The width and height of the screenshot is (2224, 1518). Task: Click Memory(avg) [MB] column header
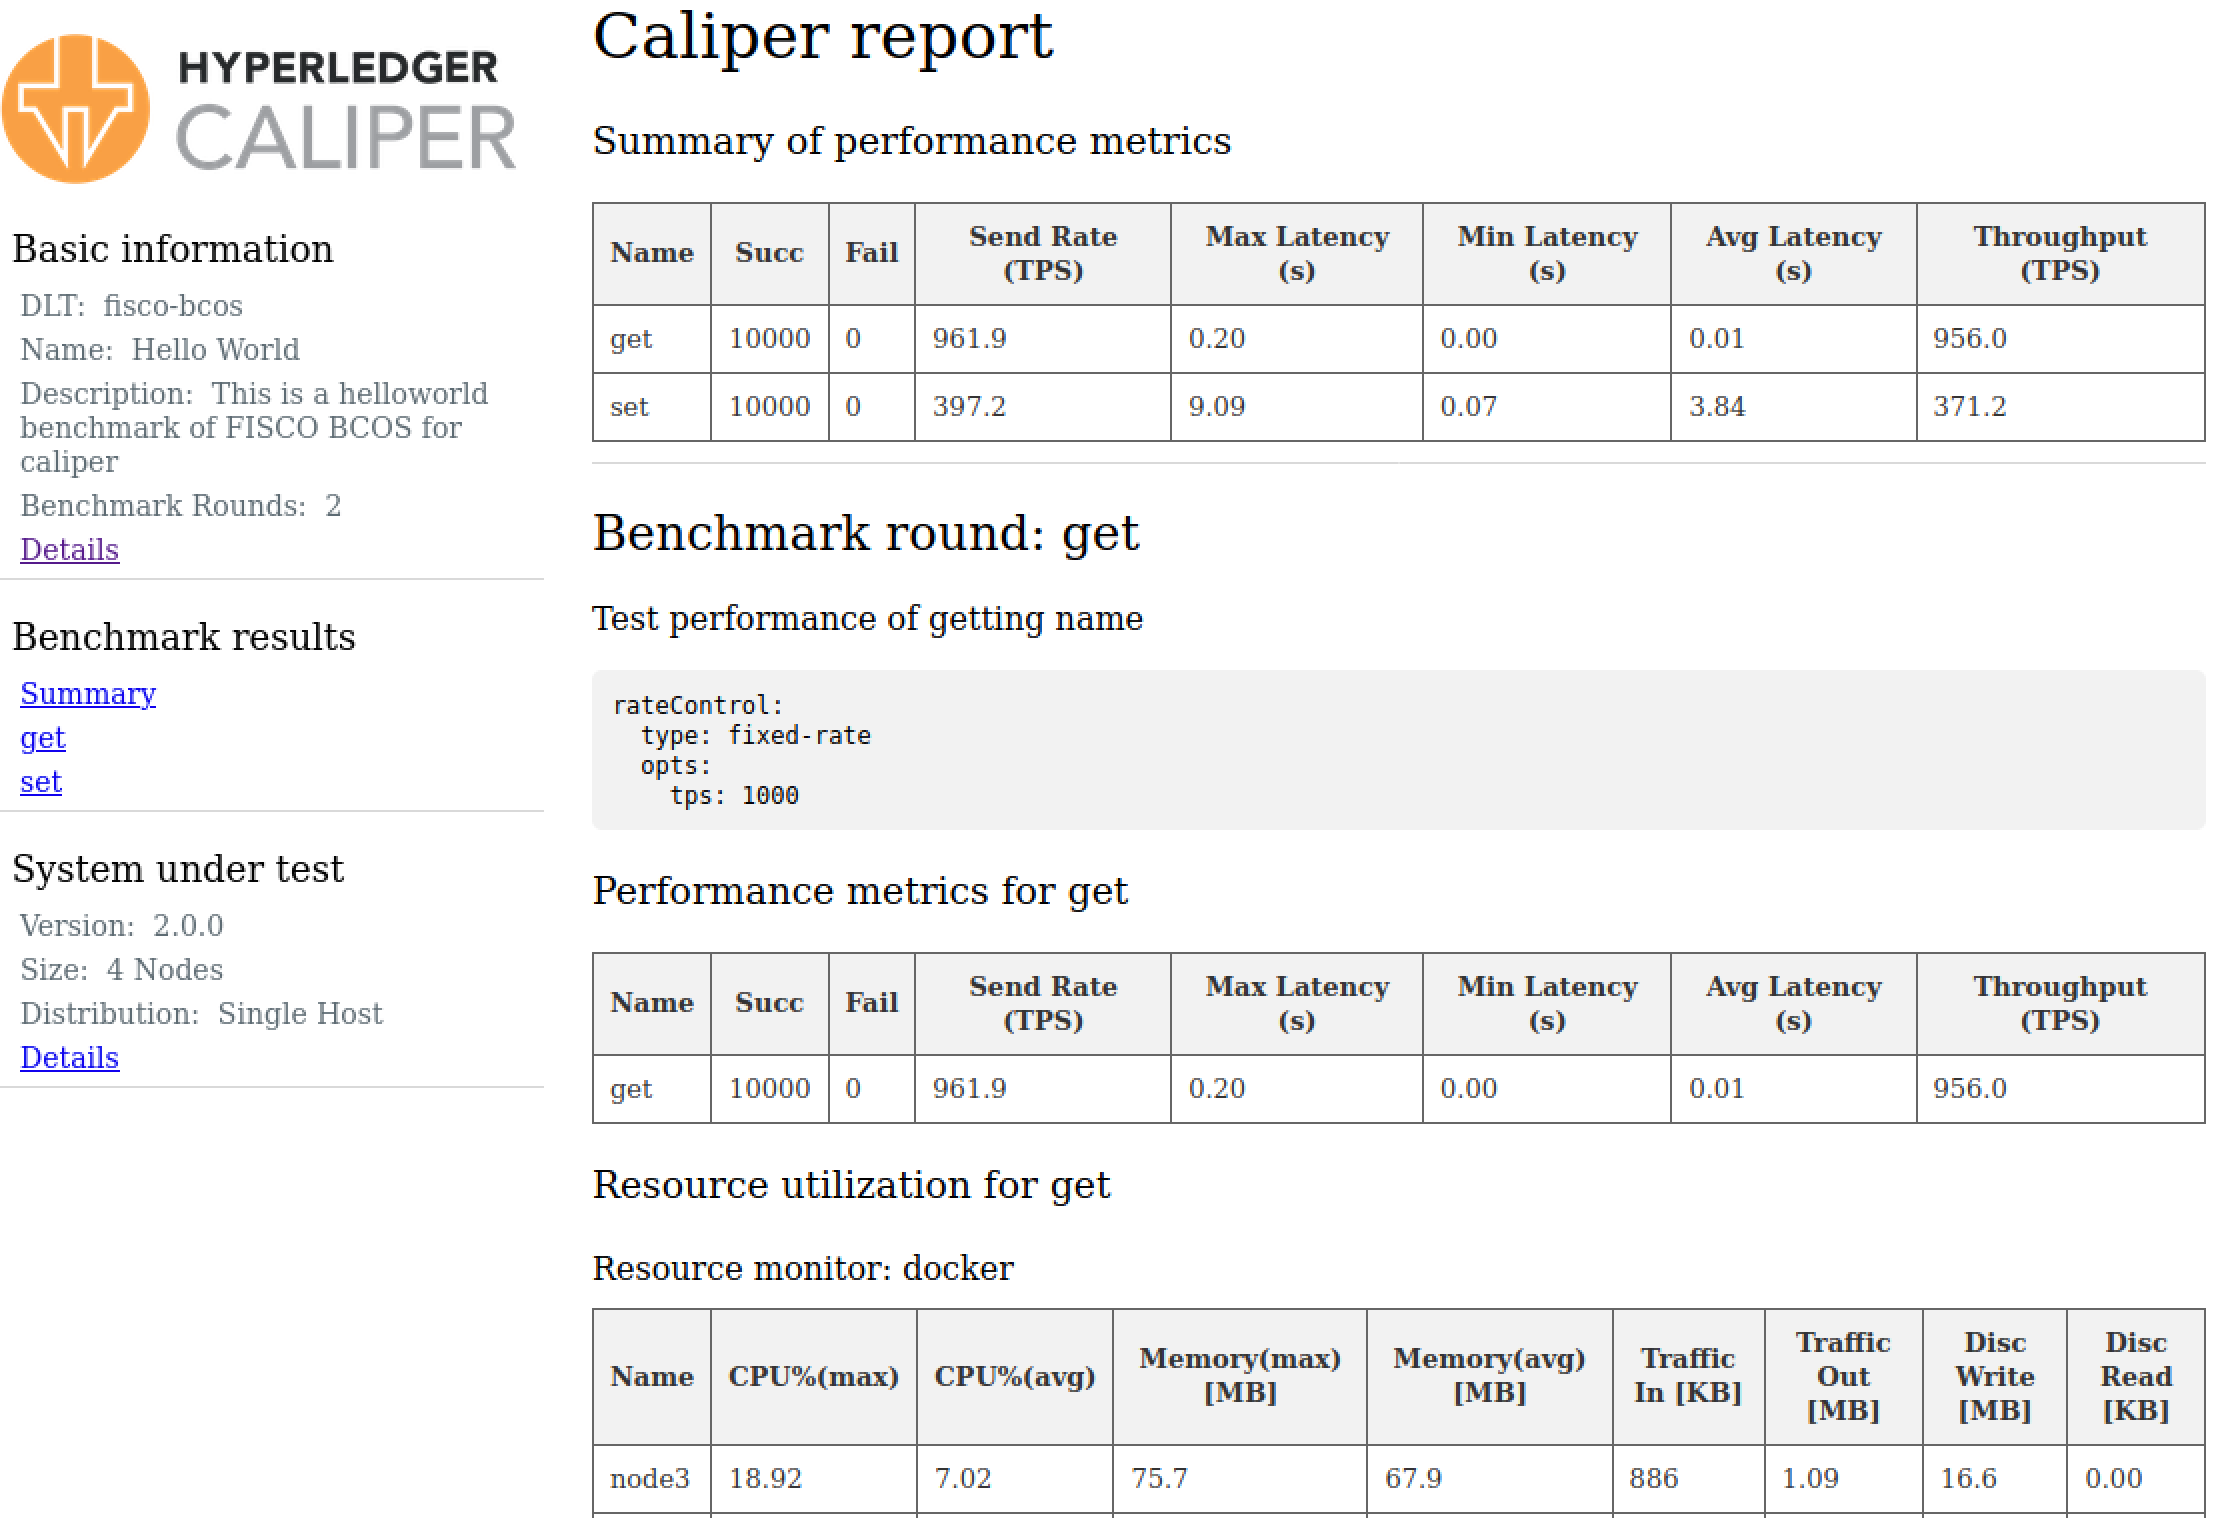point(1488,1376)
